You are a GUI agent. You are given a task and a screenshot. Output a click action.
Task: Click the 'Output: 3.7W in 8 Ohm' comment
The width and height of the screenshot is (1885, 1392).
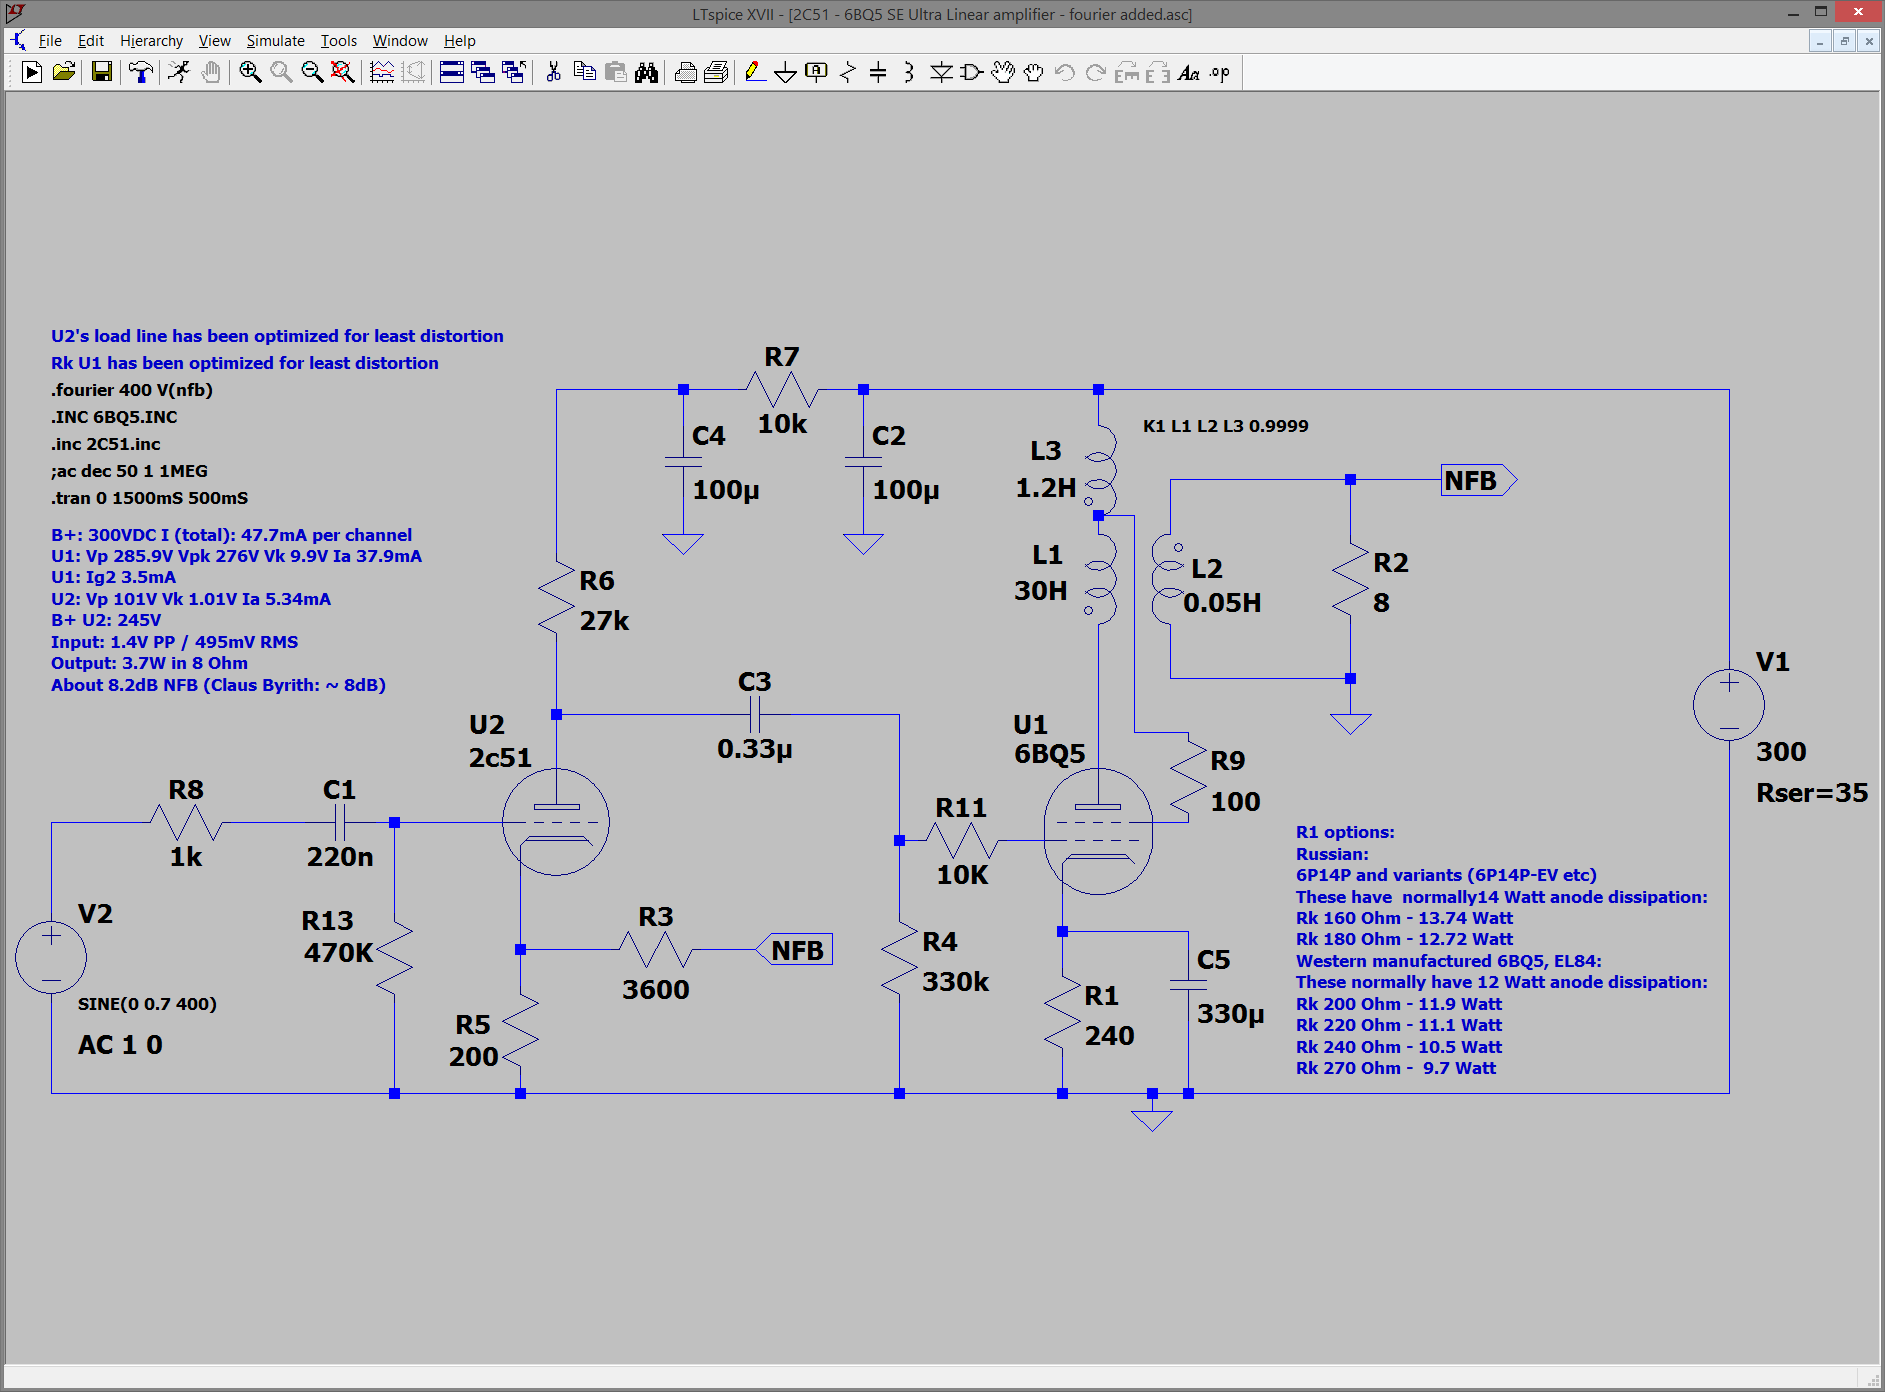pos(150,663)
